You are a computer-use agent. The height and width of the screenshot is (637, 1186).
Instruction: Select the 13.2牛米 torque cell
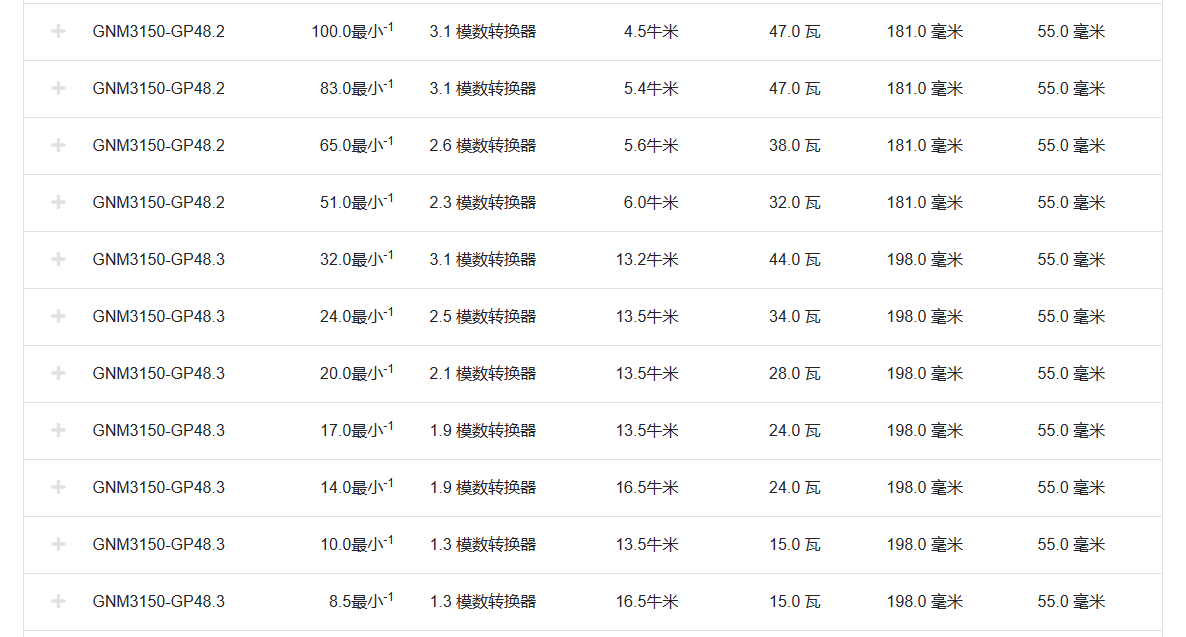(647, 259)
